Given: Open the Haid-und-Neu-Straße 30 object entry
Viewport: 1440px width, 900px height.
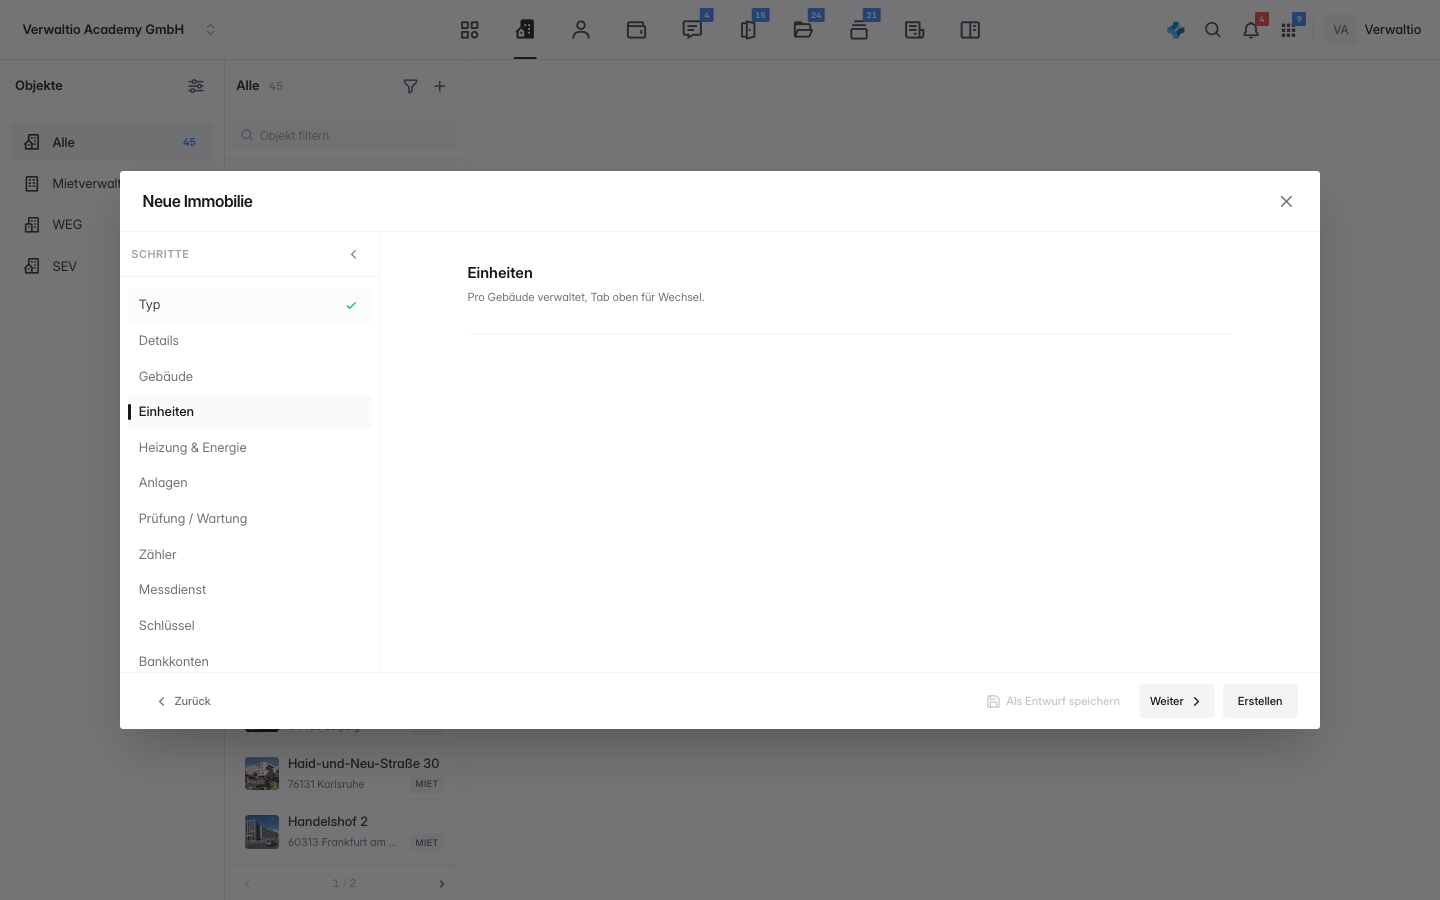Looking at the screenshot, I should click(346, 773).
